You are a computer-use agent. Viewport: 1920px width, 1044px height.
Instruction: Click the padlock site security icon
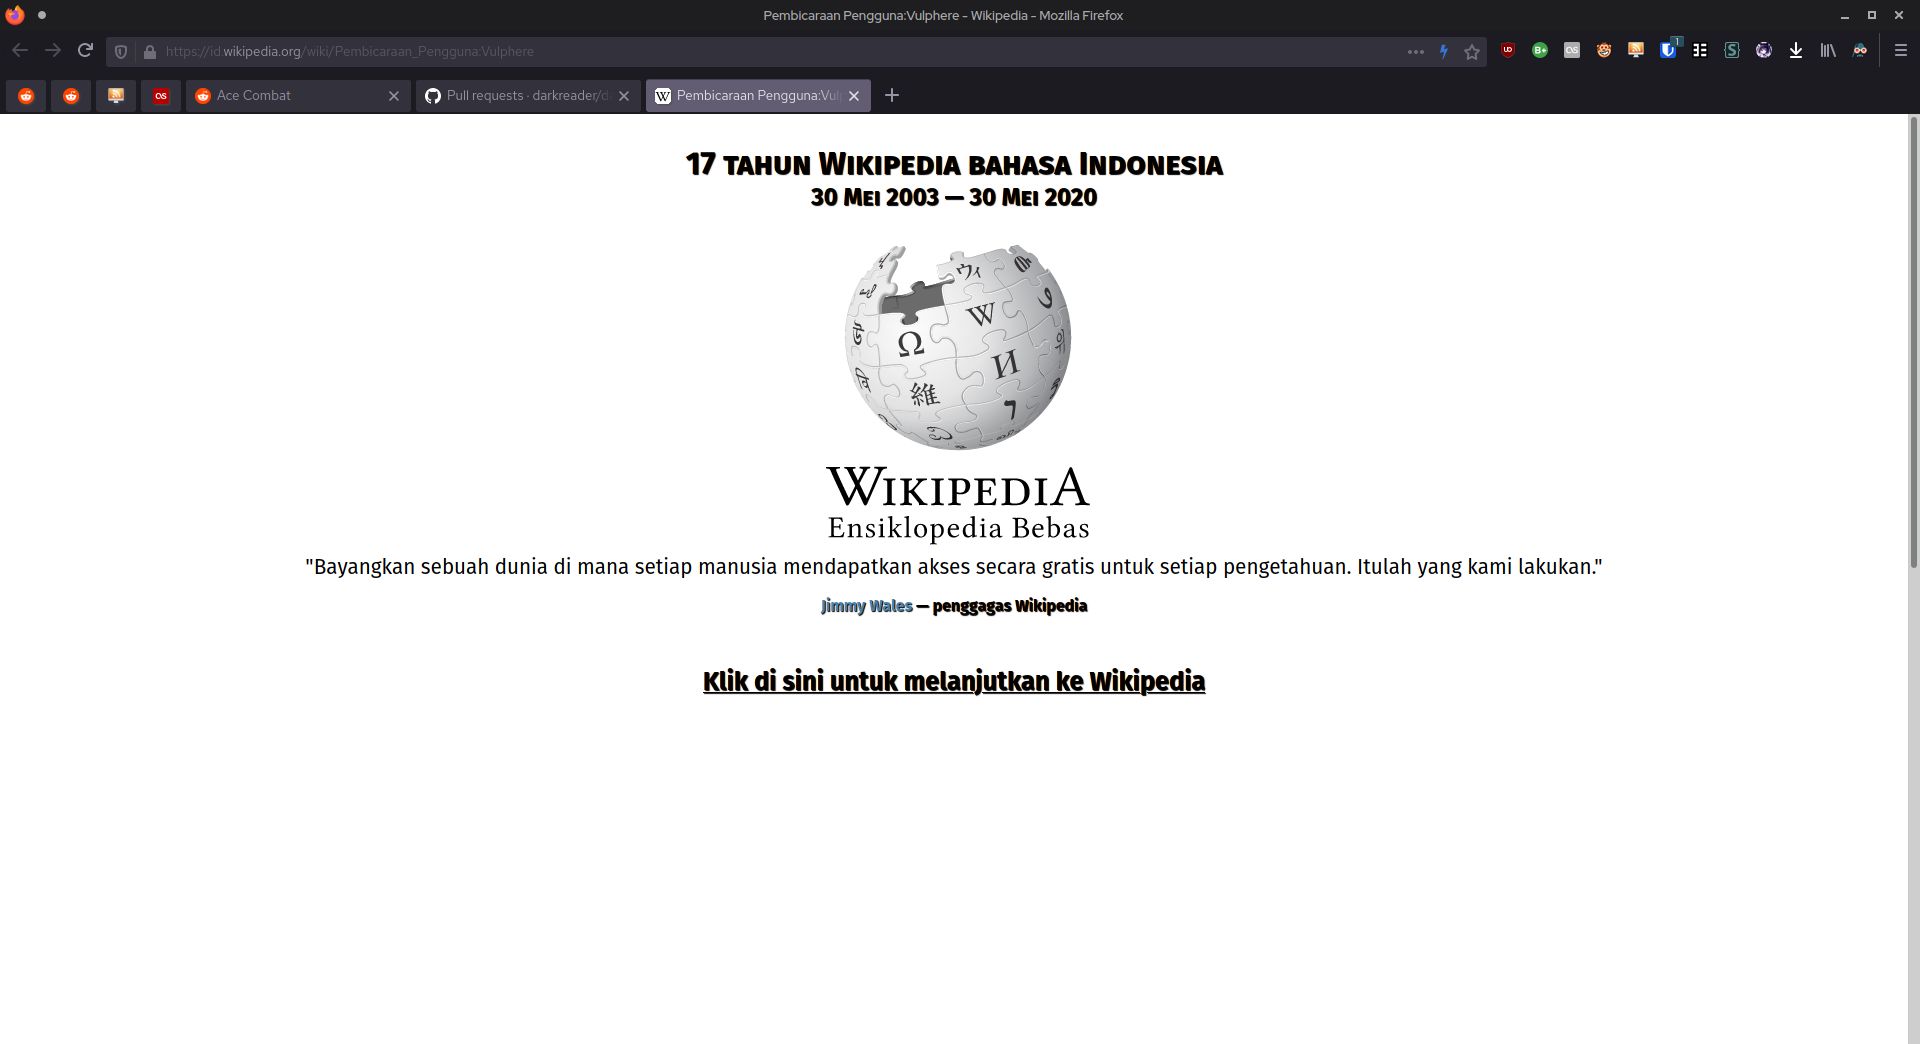coord(150,52)
